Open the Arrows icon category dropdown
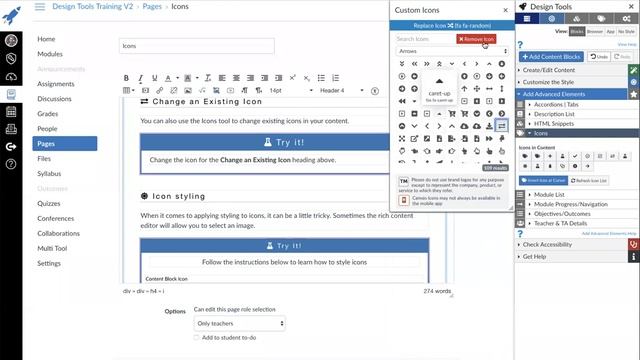The image size is (640, 360). point(452,51)
